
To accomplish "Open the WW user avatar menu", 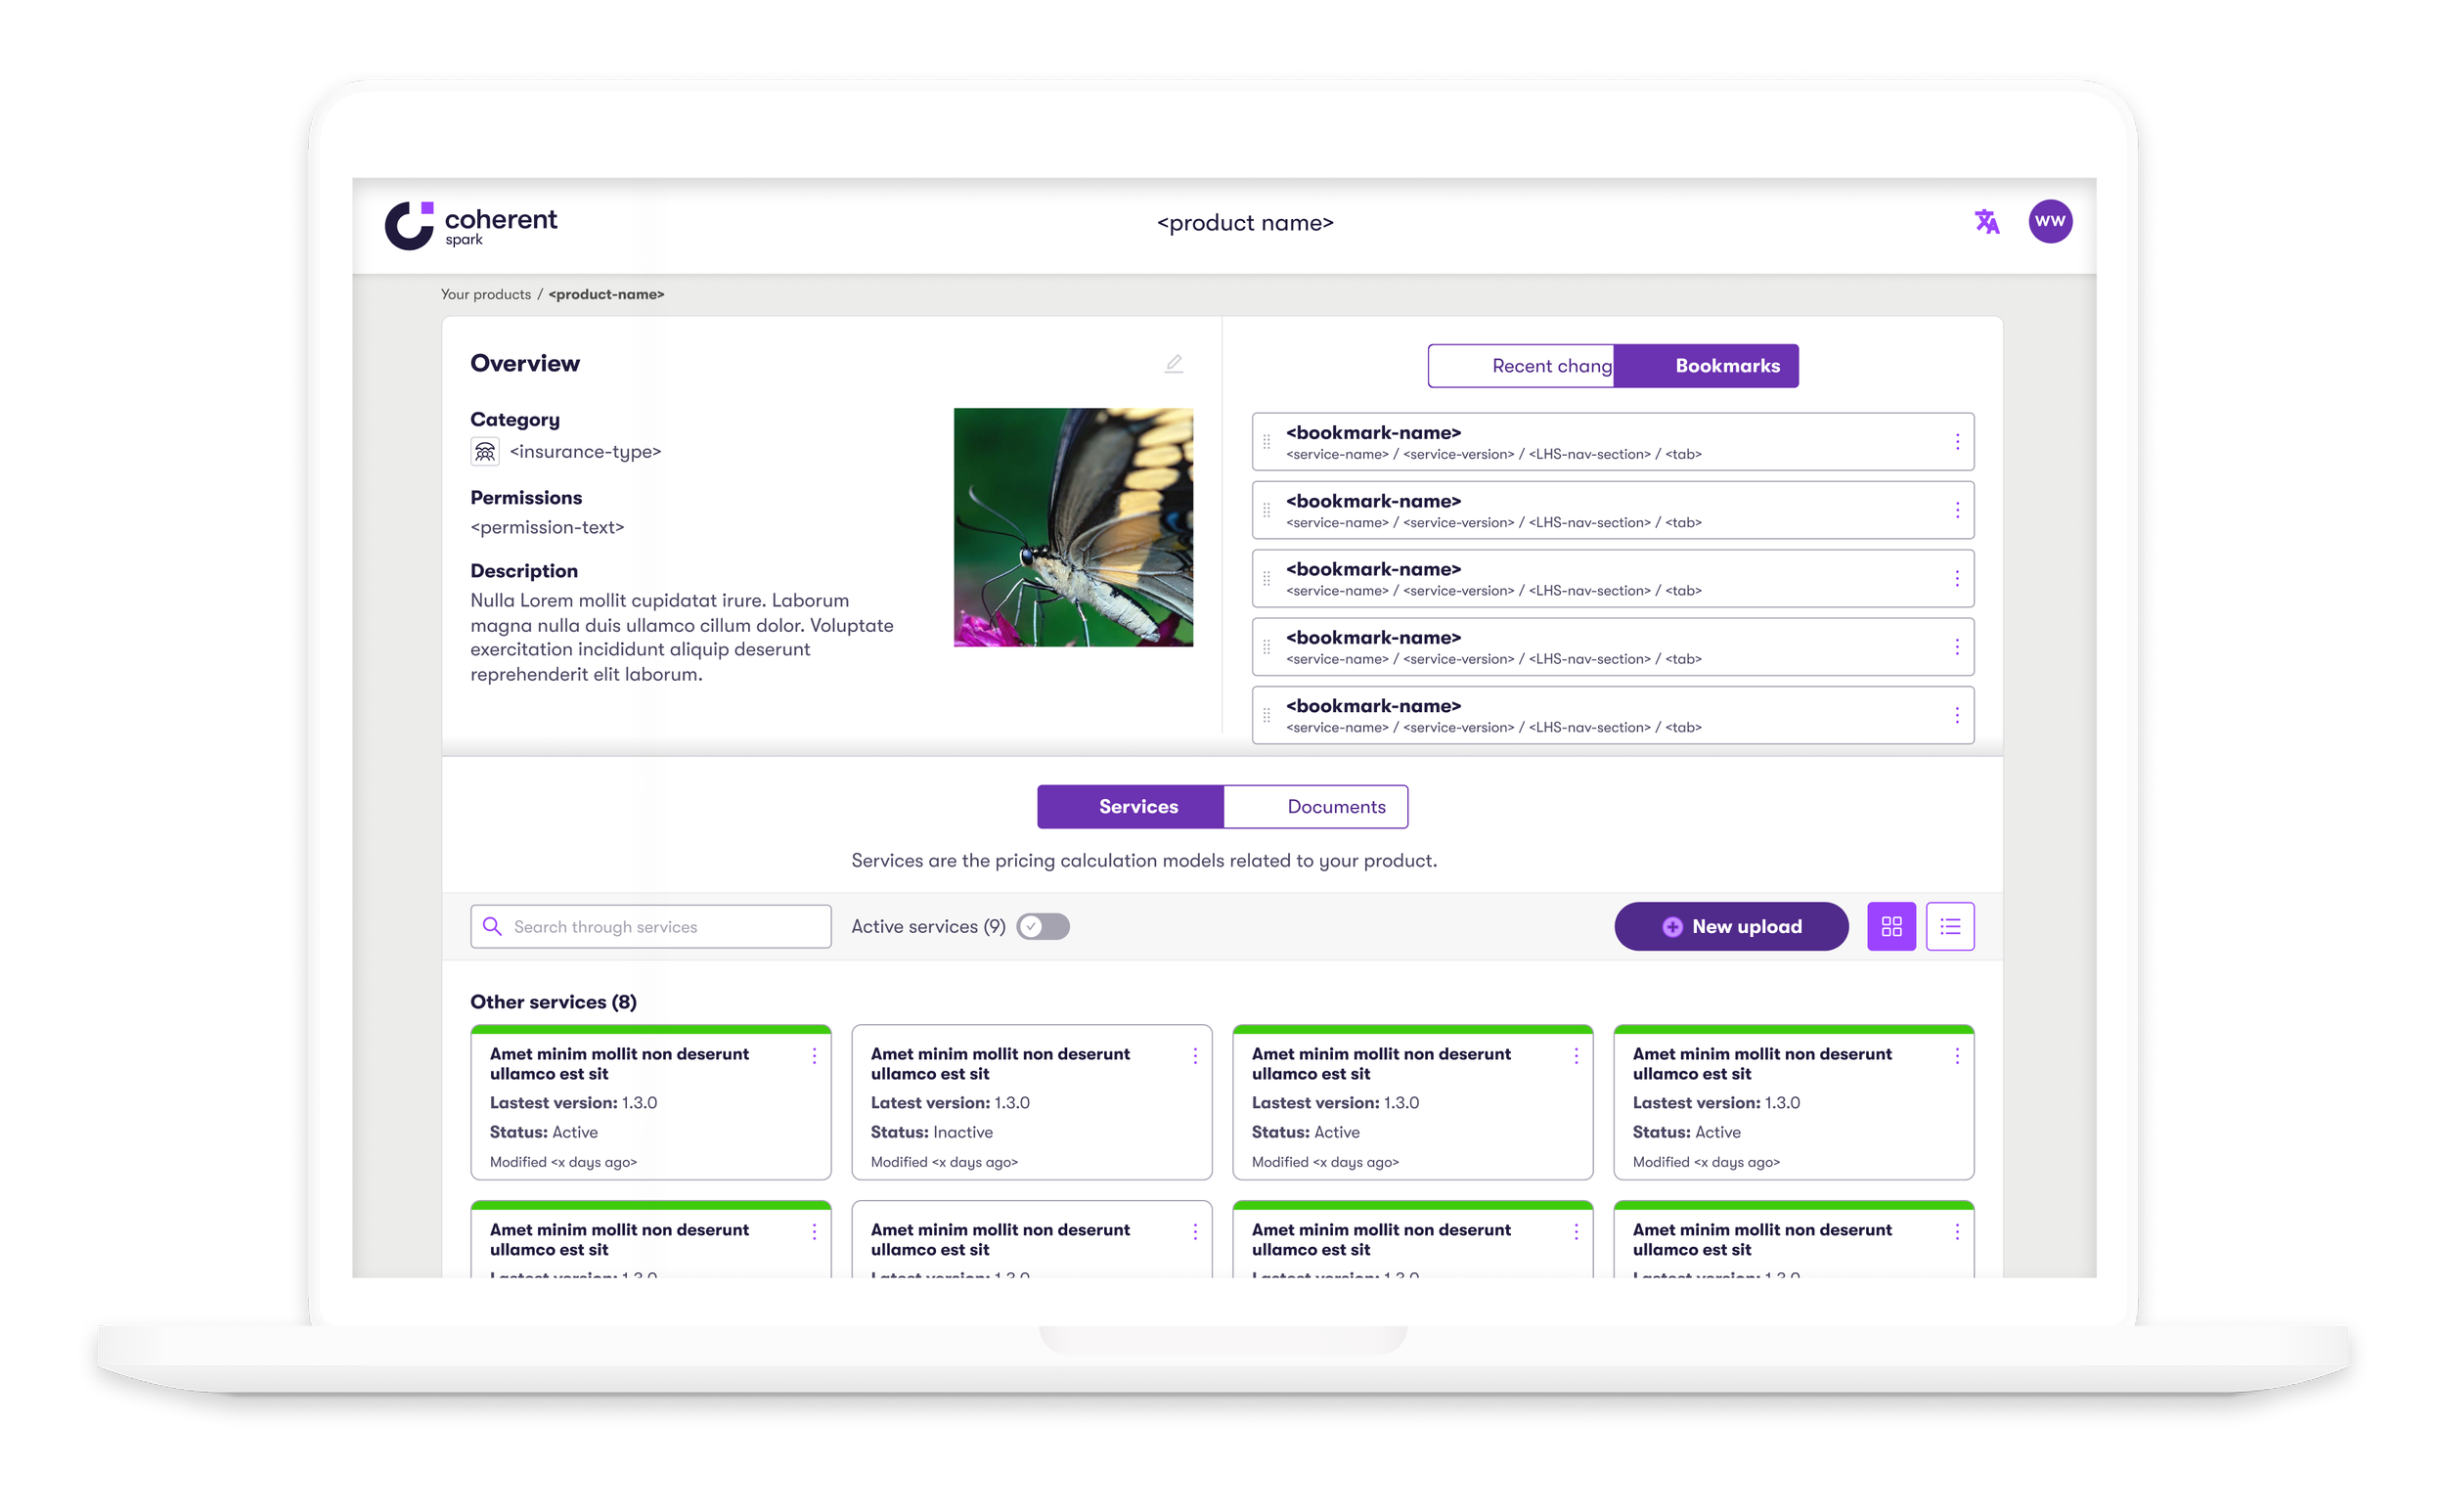I will pyautogui.click(x=2049, y=221).
